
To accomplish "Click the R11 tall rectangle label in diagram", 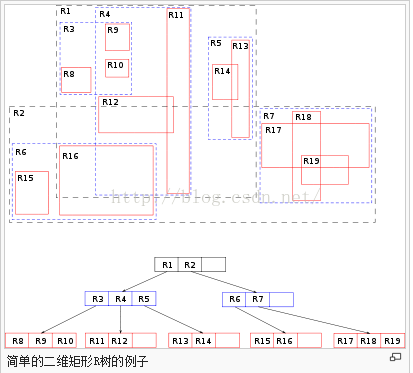I will click(x=176, y=15).
